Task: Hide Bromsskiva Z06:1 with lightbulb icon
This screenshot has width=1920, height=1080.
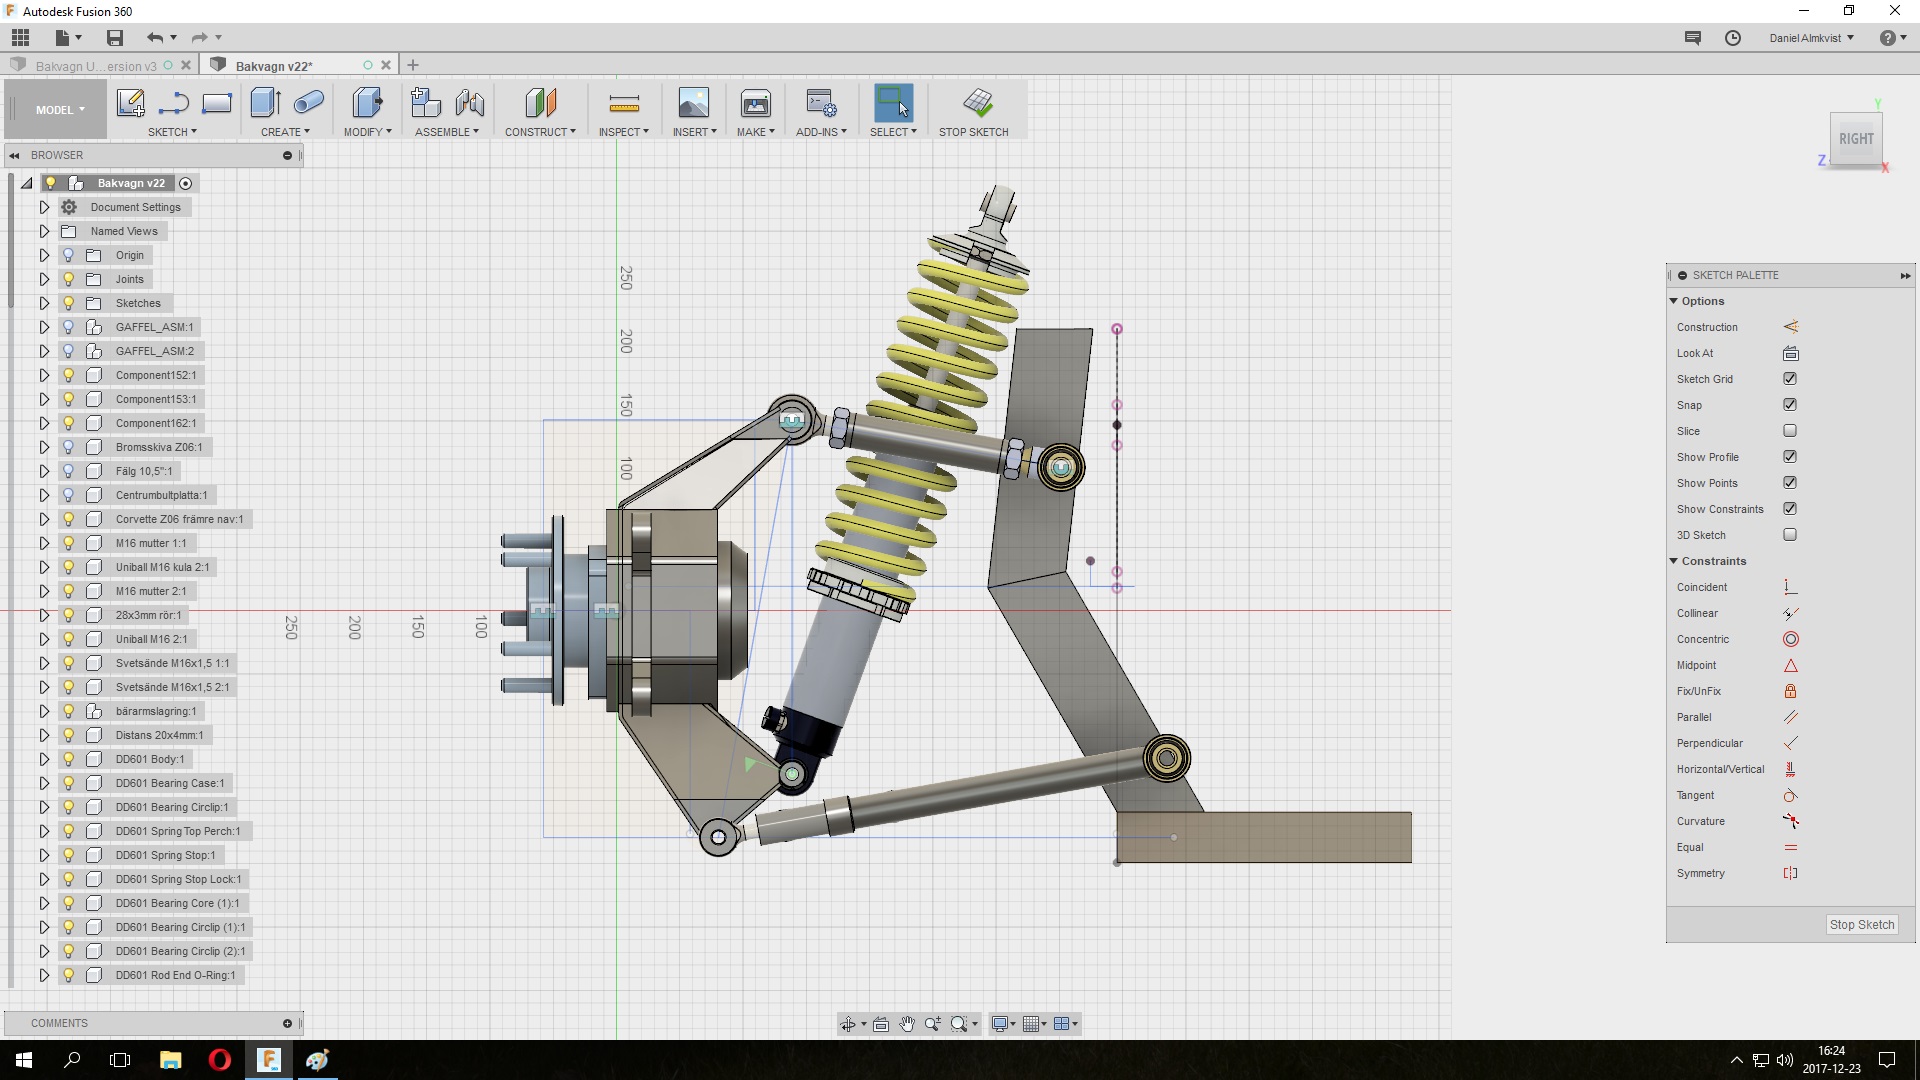Action: [69, 447]
